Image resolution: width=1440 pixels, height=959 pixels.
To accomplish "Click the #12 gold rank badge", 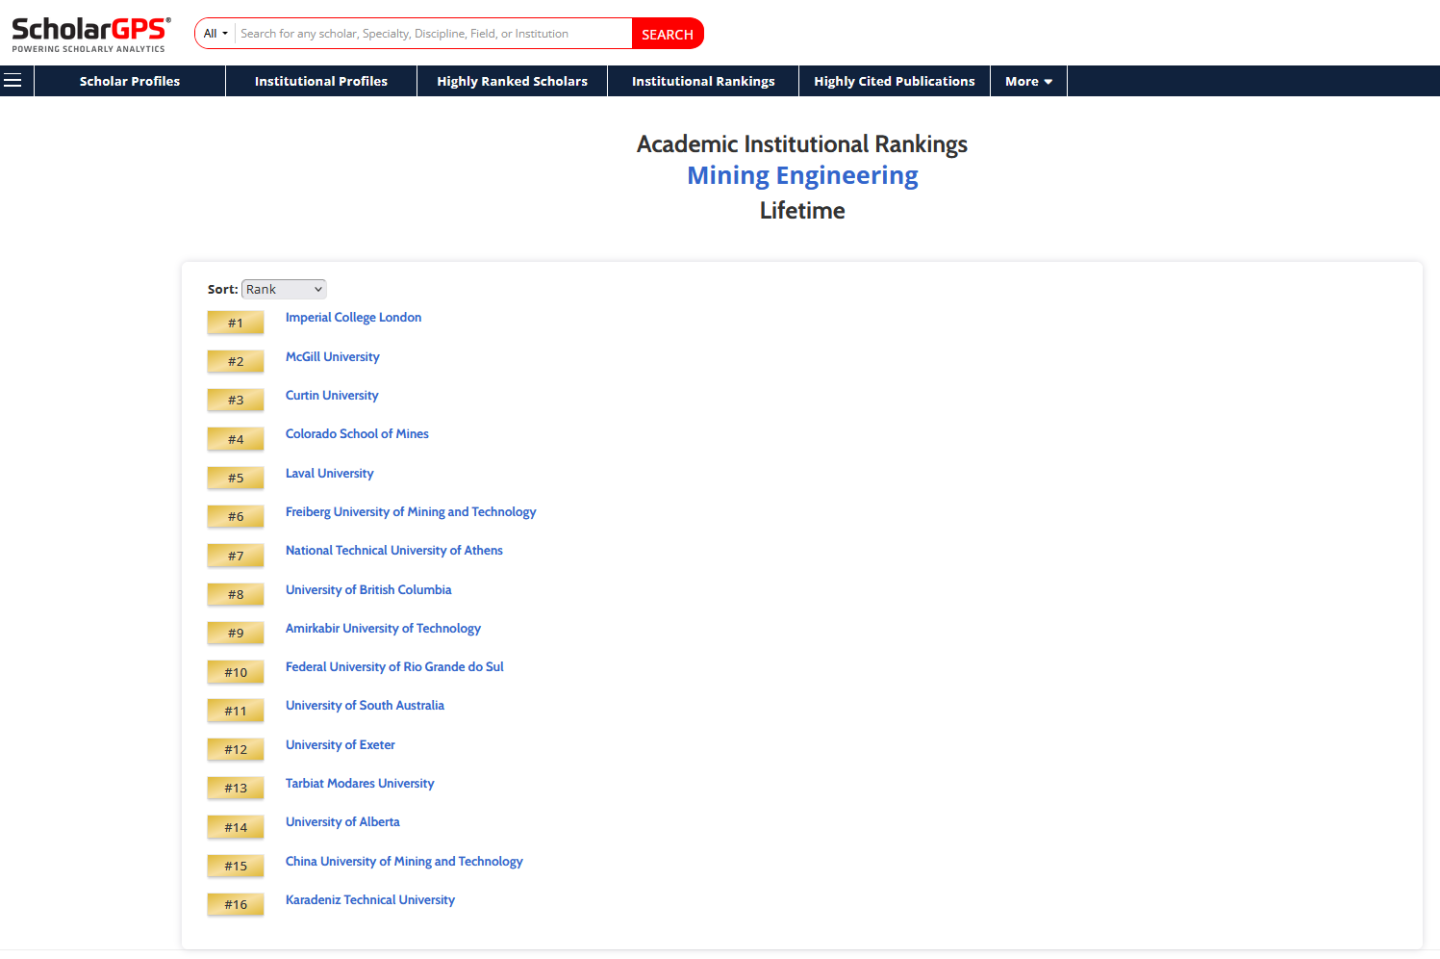I will [235, 749].
